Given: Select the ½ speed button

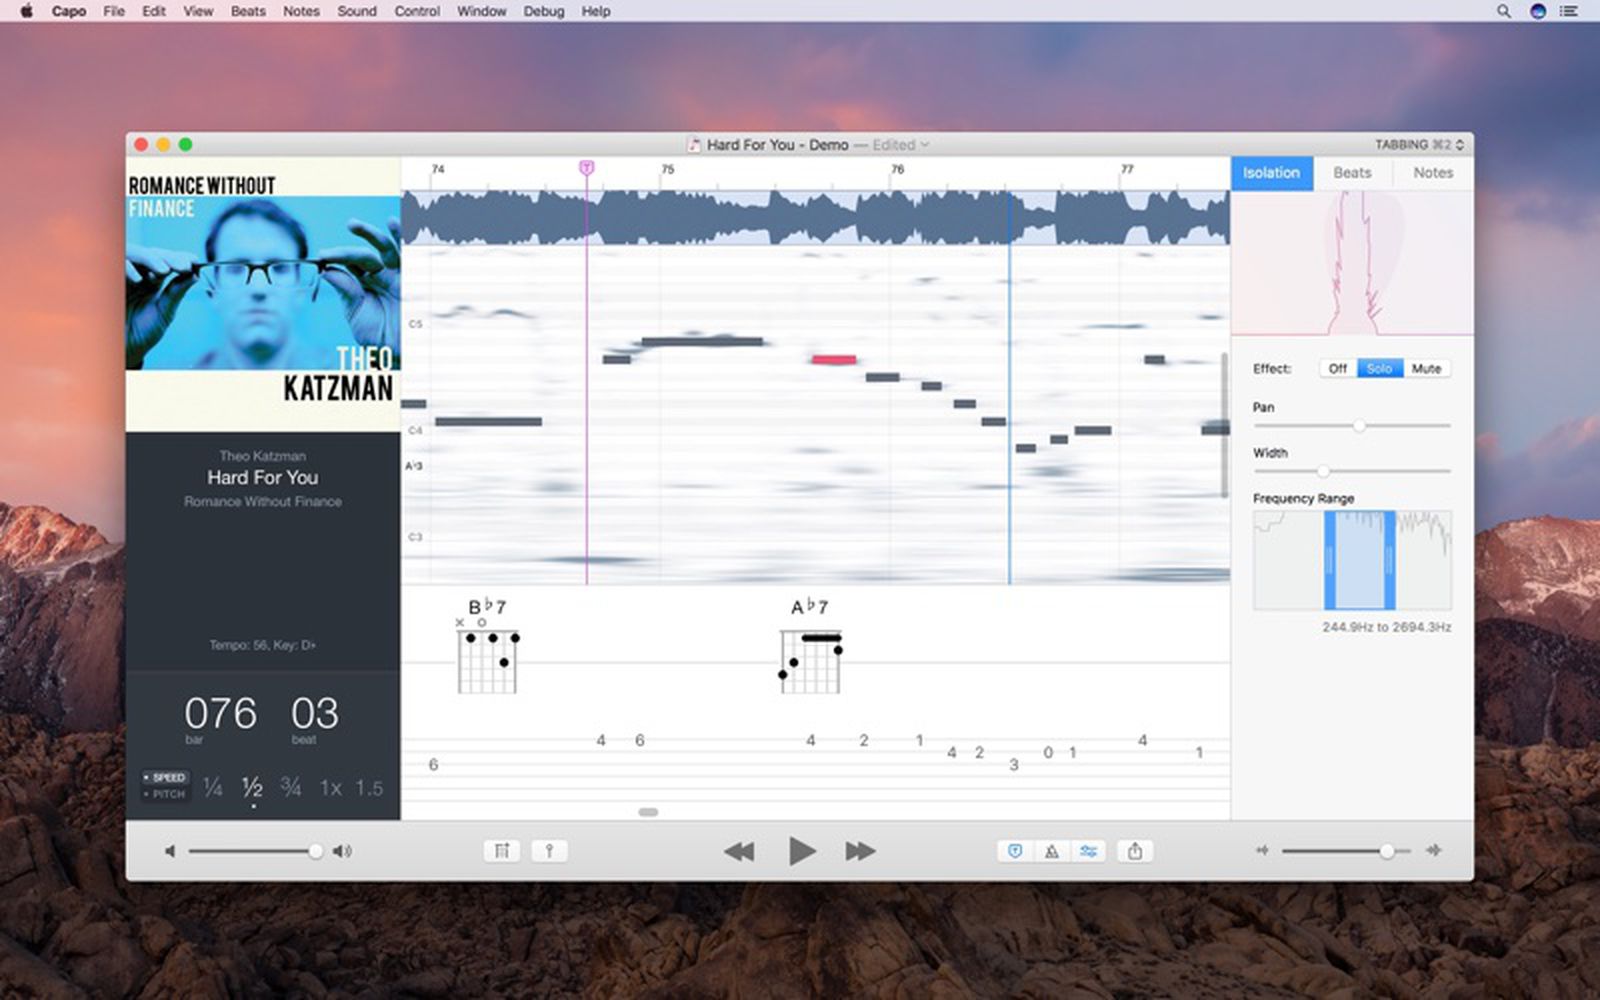Looking at the screenshot, I should click(251, 788).
